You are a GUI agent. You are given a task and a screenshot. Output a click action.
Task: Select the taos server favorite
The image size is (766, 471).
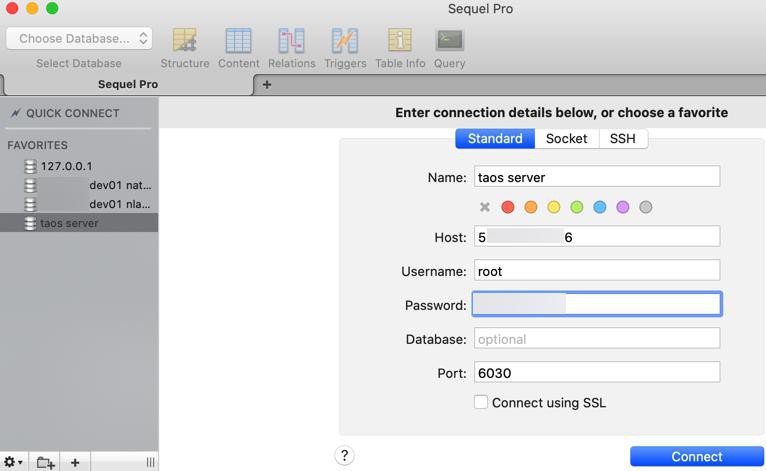[x=79, y=223]
